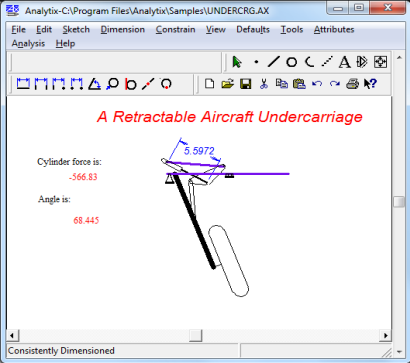Click the 'Angle is:' label
The image size is (410, 363).
(x=54, y=199)
